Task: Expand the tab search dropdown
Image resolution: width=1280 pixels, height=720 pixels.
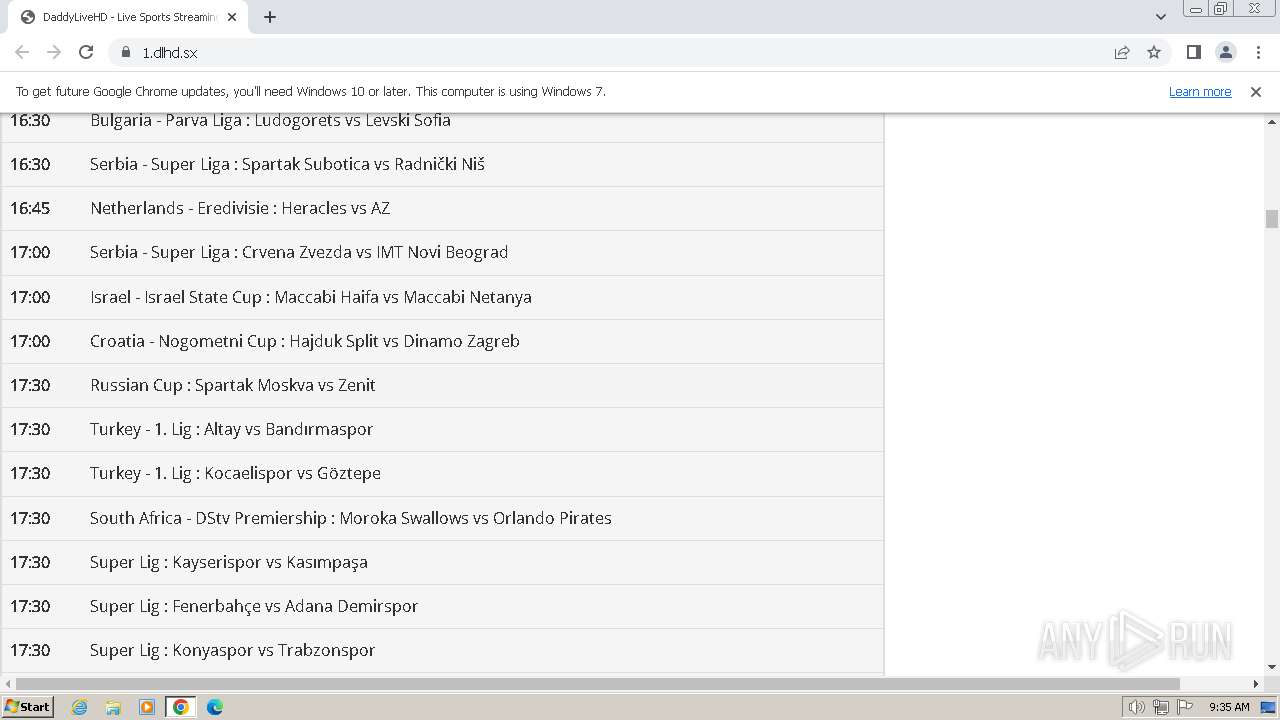Action: pos(1160,17)
